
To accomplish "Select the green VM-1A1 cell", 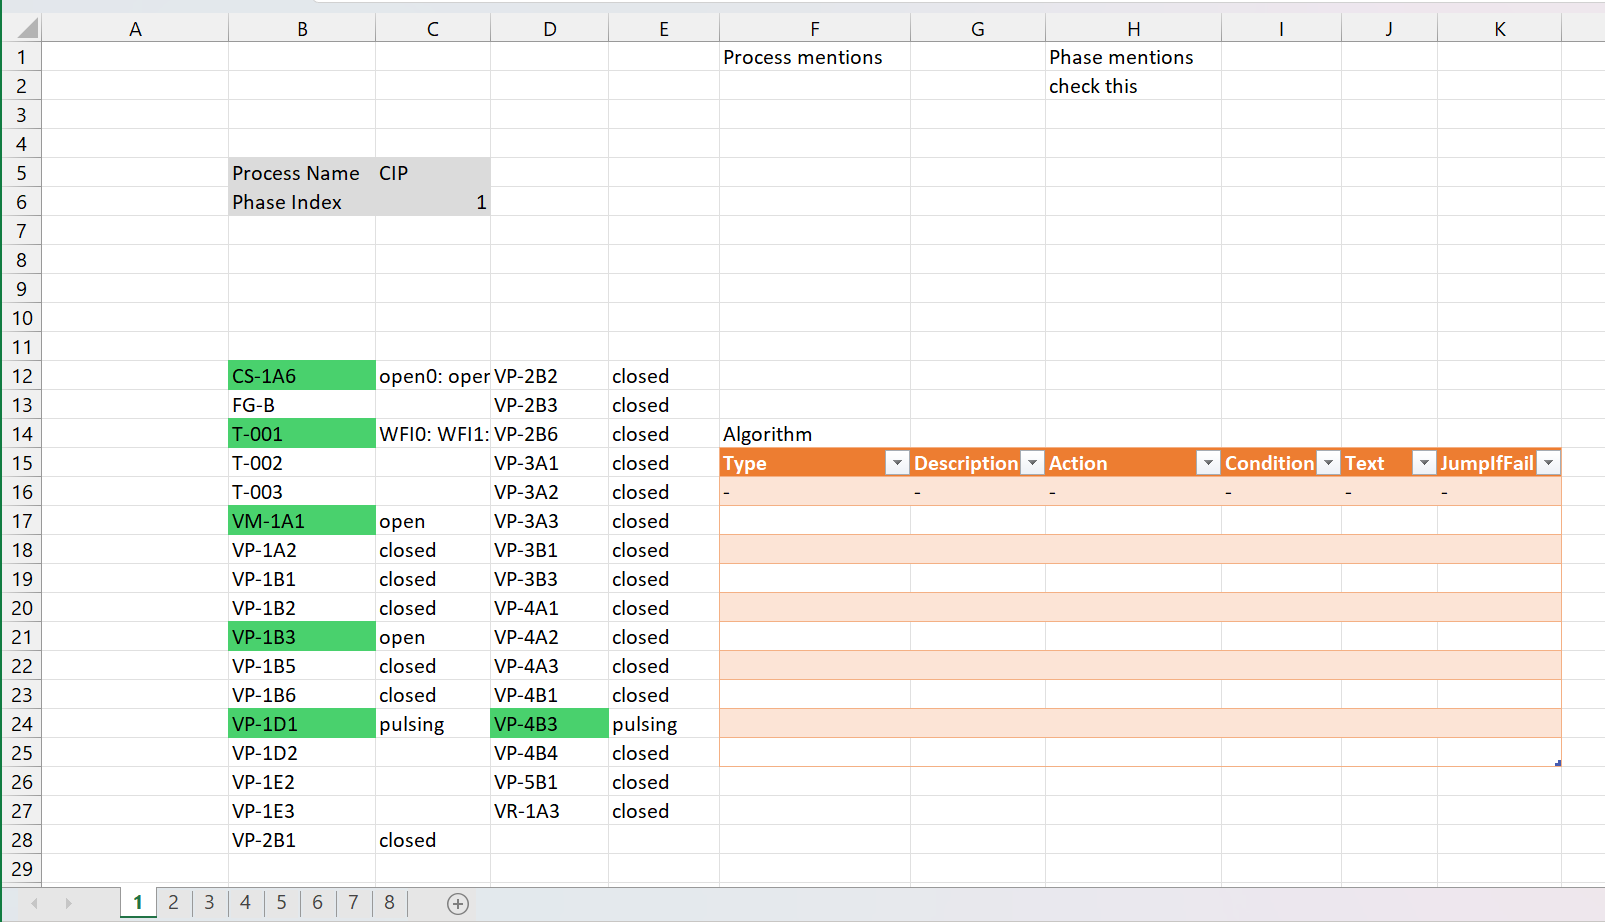I will 302,521.
